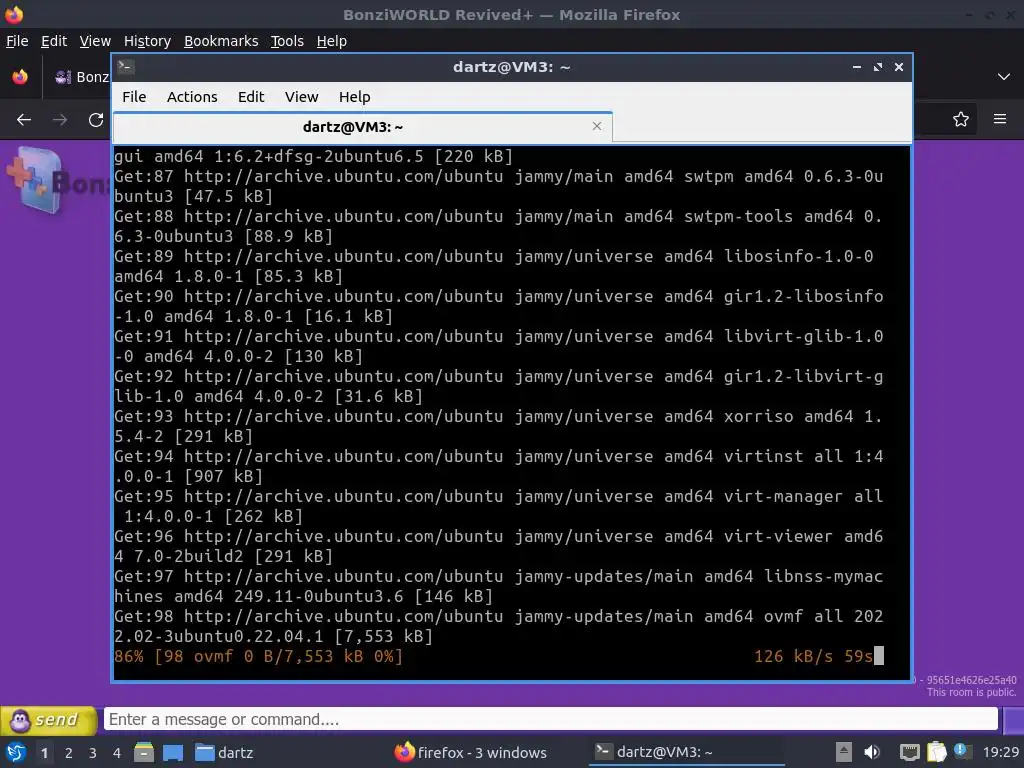Switch to workspace 4 in the pager
Image resolution: width=1024 pixels, height=768 pixels.
coord(117,753)
